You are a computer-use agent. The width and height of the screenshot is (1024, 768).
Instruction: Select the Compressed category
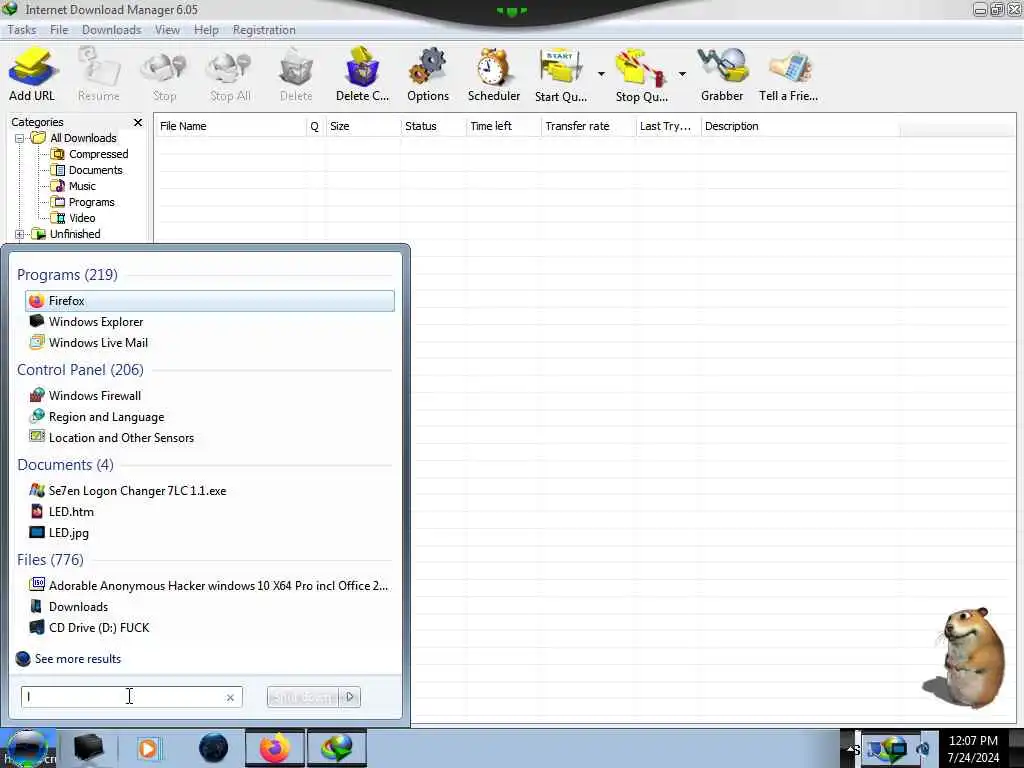tap(90, 154)
